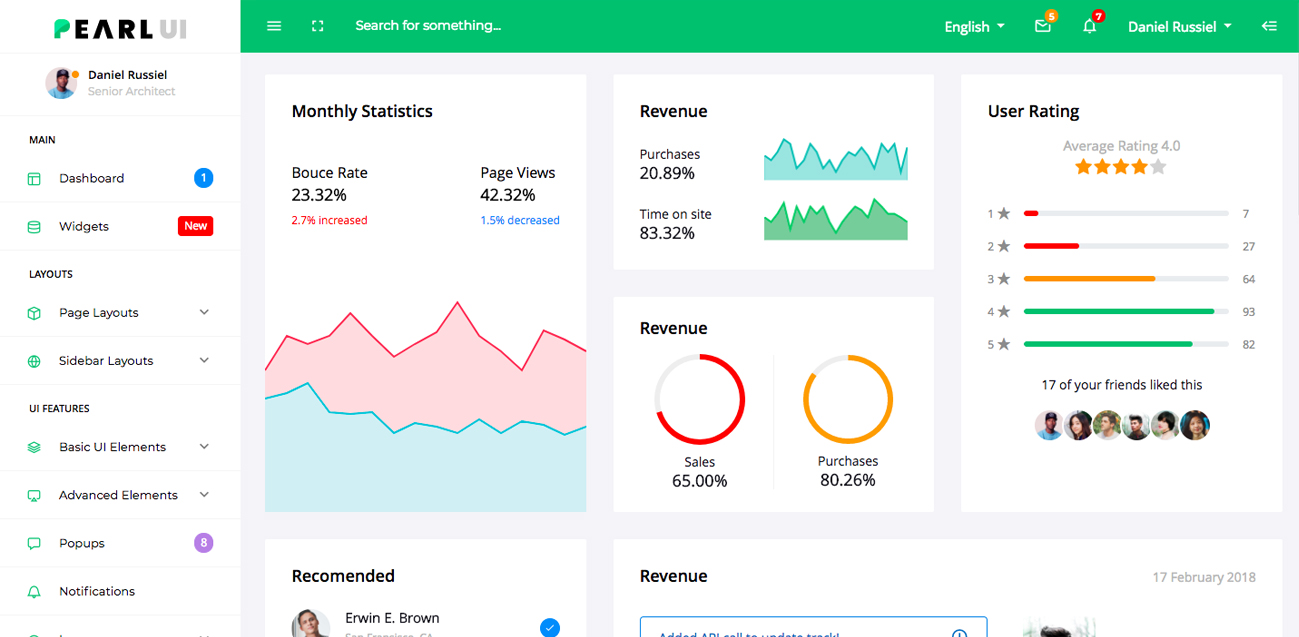Click the gray star in Average Rating
1299x637 pixels.
point(1158,167)
